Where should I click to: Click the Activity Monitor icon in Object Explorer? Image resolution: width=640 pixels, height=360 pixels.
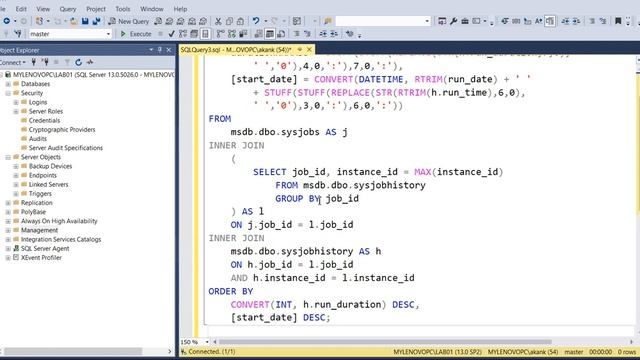pyautogui.click(x=90, y=62)
